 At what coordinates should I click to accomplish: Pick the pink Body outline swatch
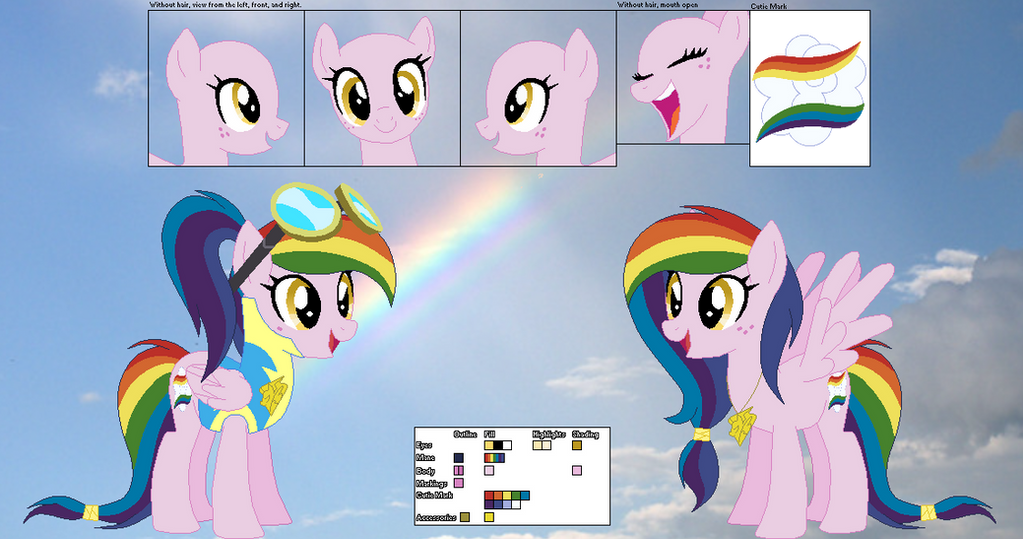[x=459, y=470]
